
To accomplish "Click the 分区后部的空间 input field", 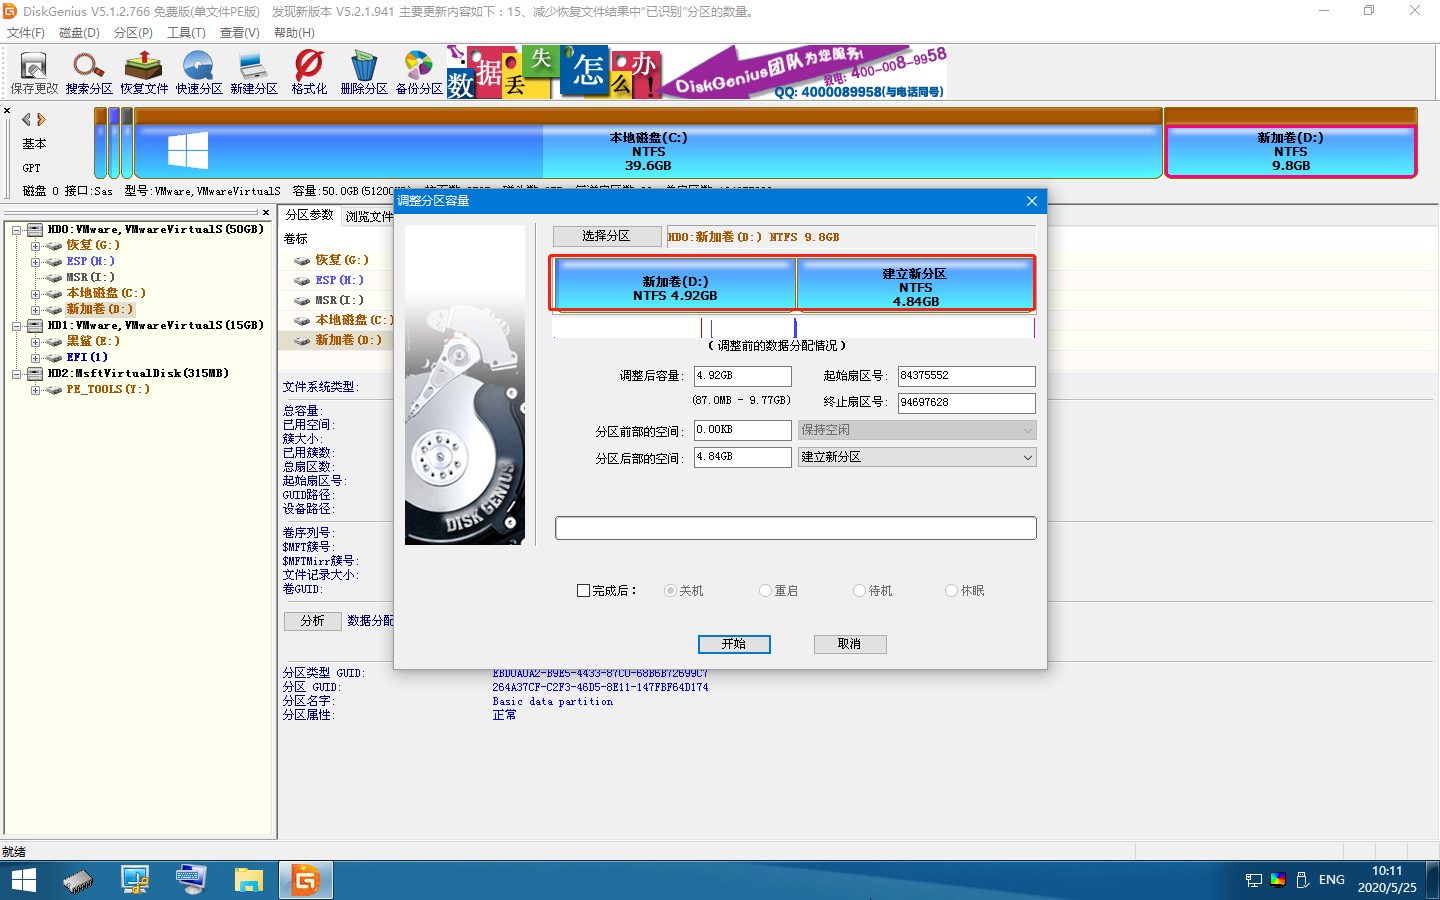I will point(743,457).
